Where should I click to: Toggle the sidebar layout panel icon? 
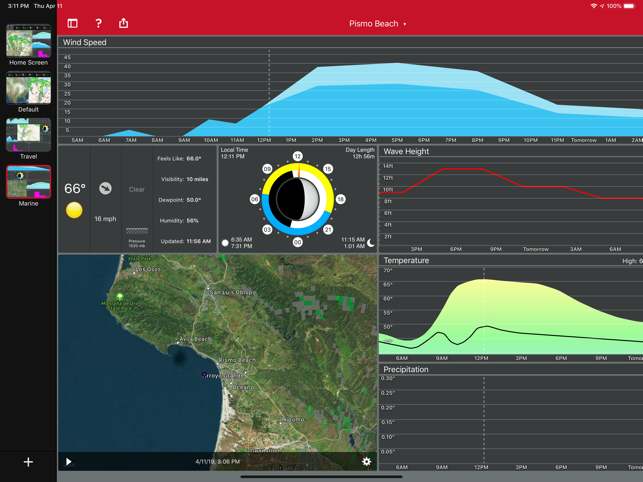73,23
